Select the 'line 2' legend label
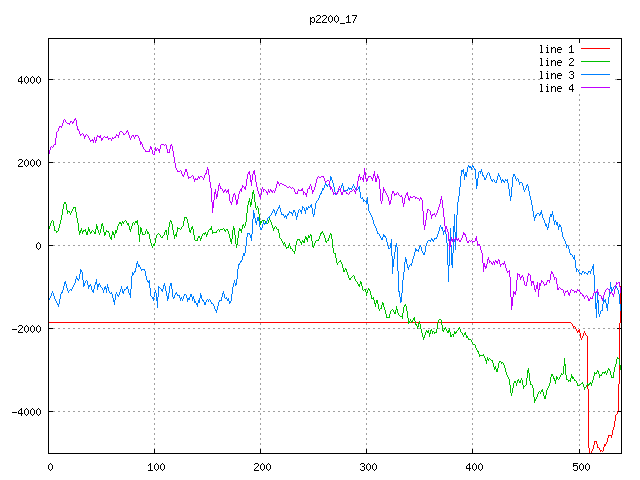Screen dimensions: 640x480 click(x=556, y=62)
